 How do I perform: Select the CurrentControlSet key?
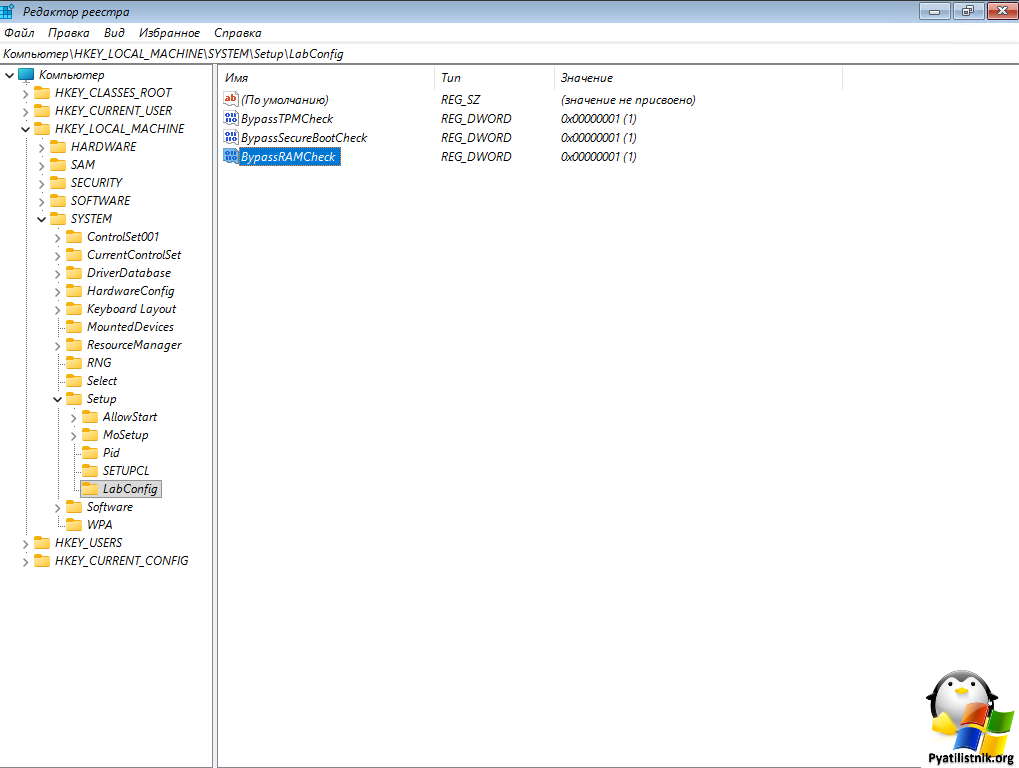click(134, 255)
